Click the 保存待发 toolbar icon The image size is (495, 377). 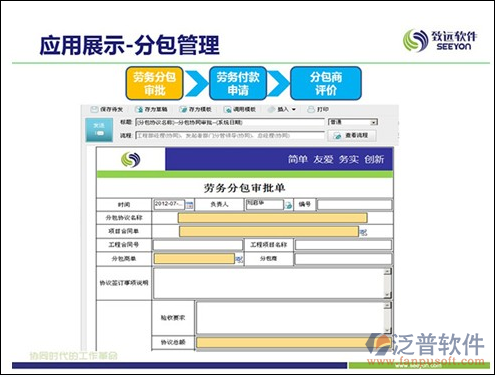[x=94, y=109]
